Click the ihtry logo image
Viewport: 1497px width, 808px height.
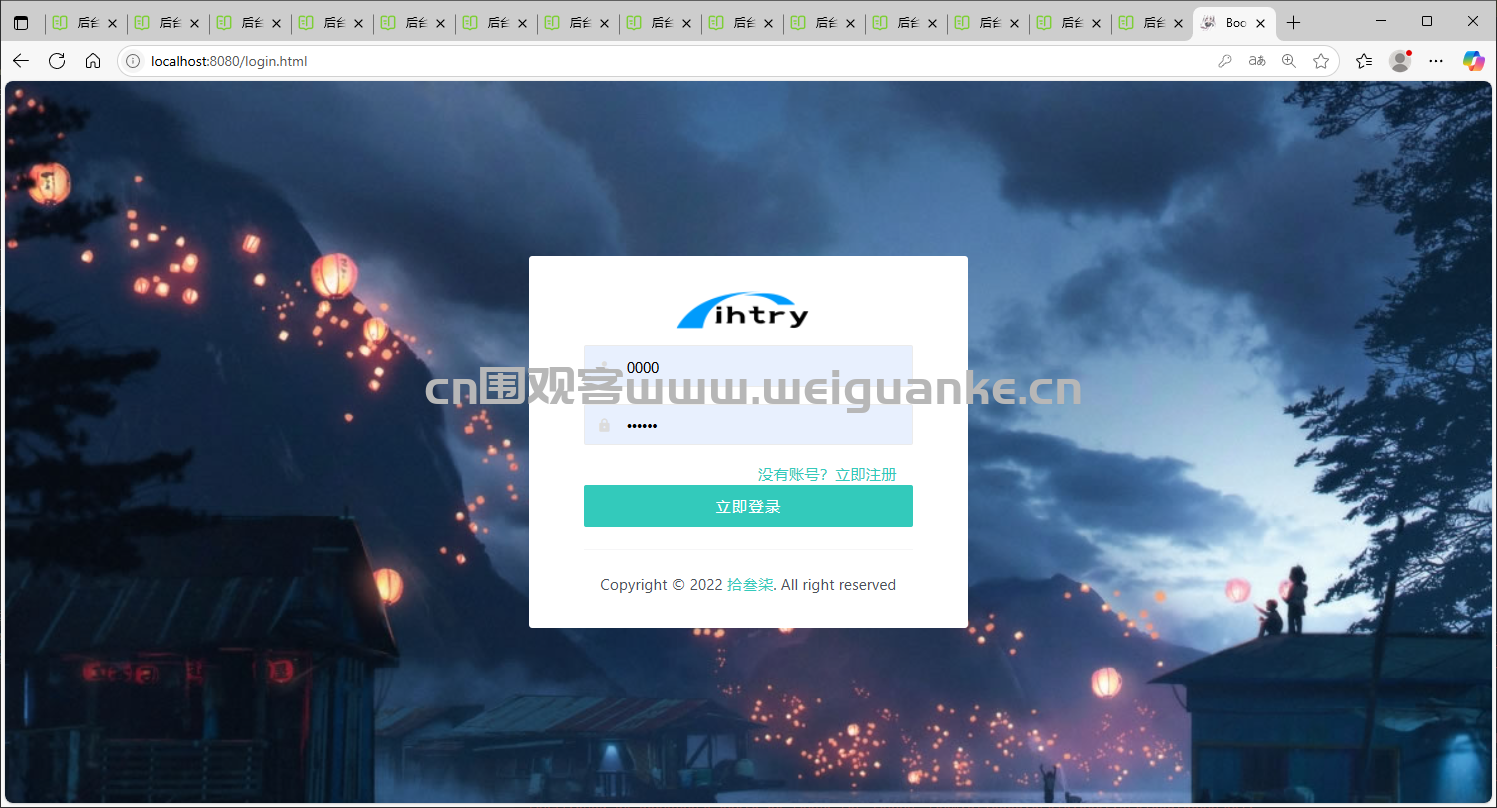[743, 311]
